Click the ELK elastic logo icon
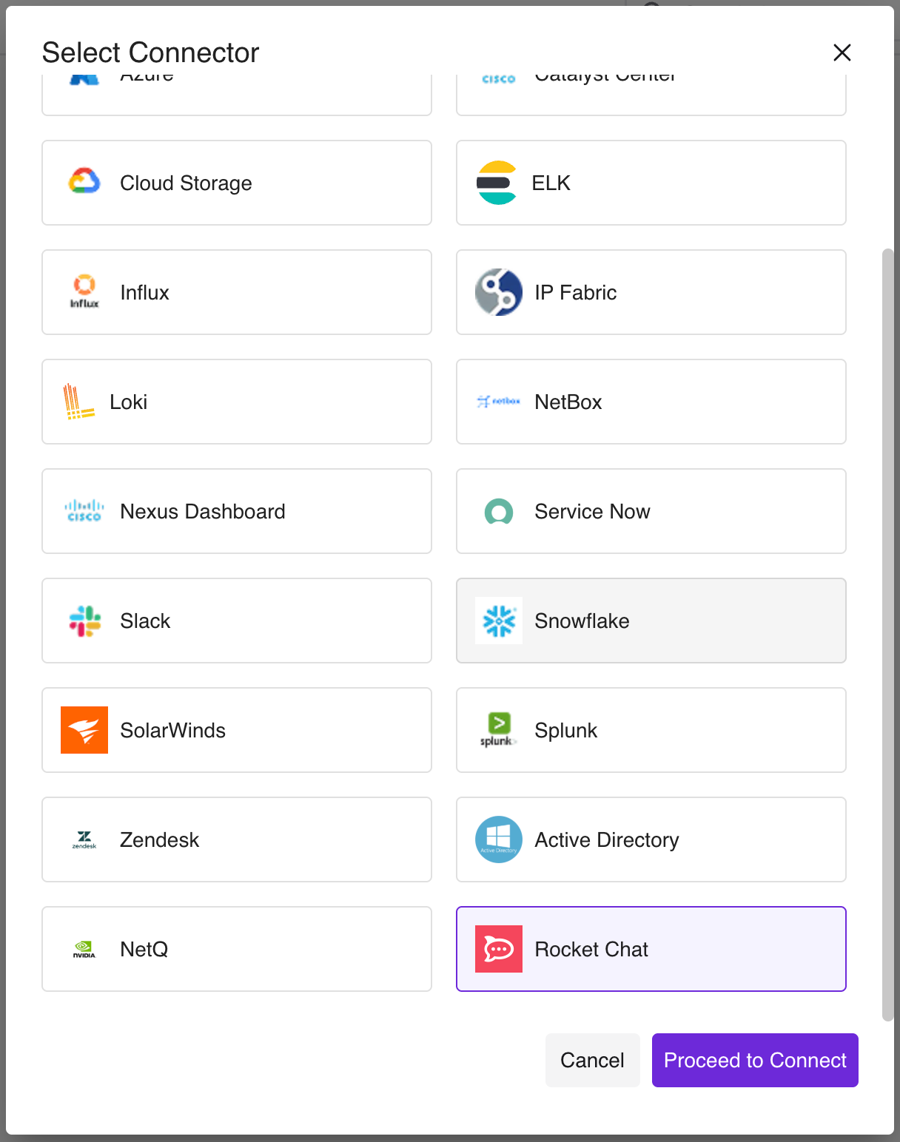This screenshot has width=900, height=1142. click(x=497, y=183)
